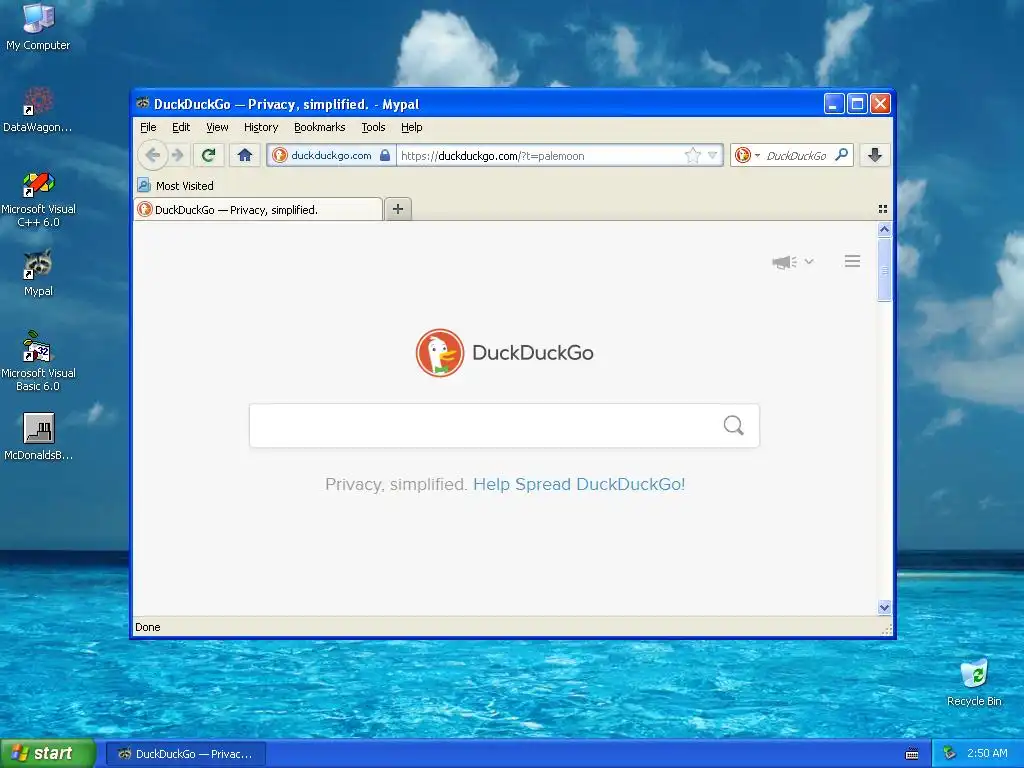Open the Help menu
This screenshot has height=768, width=1024.
[411, 127]
